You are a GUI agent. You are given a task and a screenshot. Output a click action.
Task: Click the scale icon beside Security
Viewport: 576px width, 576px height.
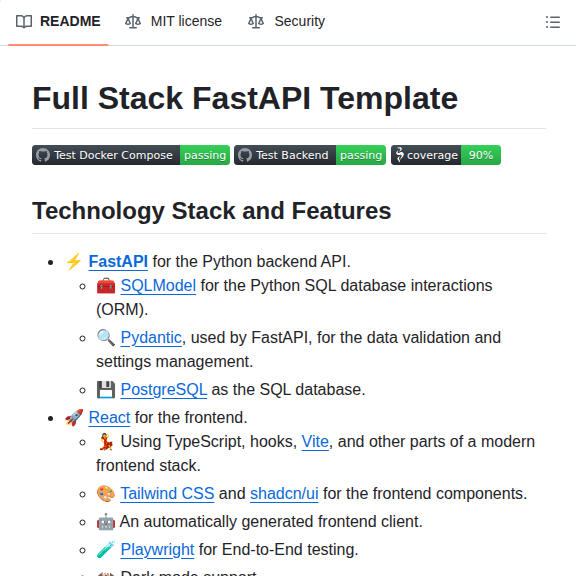256,22
